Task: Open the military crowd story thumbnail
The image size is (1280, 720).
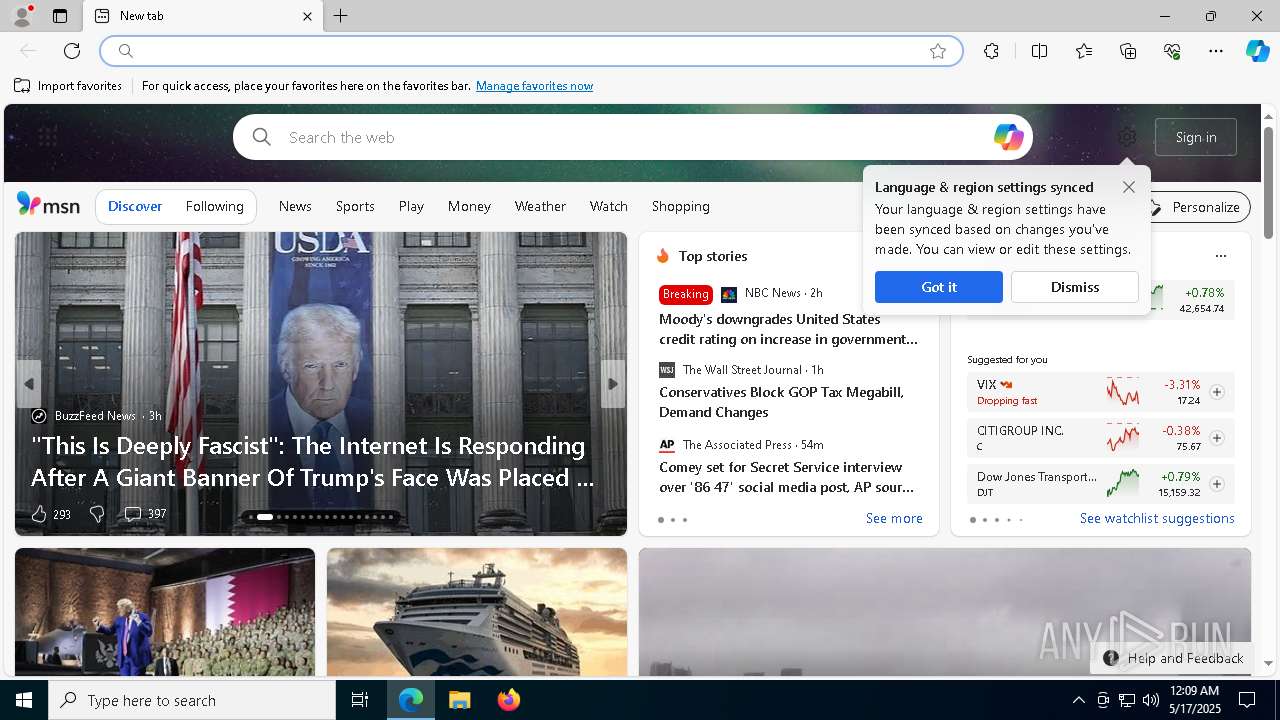Action: pos(165,612)
